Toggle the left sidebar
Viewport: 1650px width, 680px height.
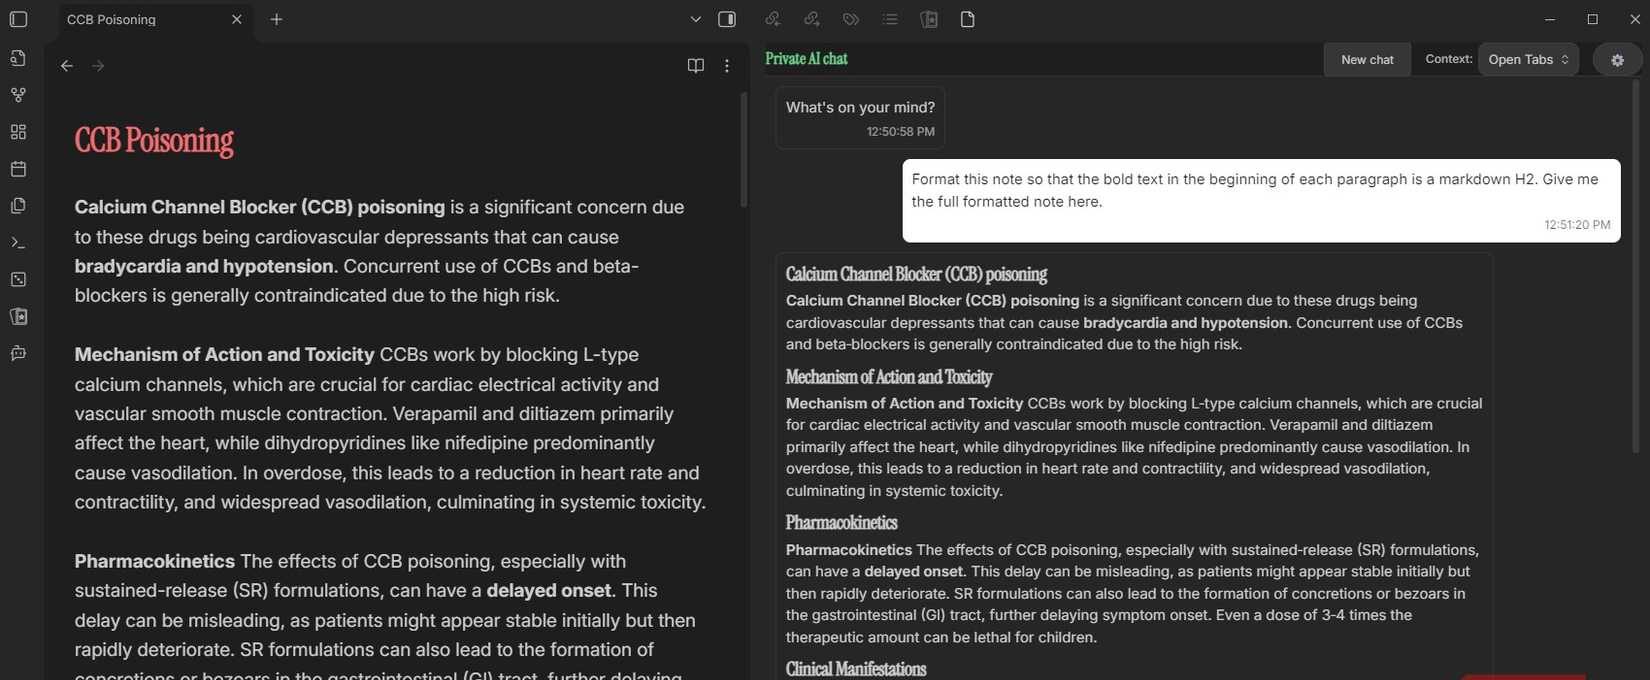point(18,19)
